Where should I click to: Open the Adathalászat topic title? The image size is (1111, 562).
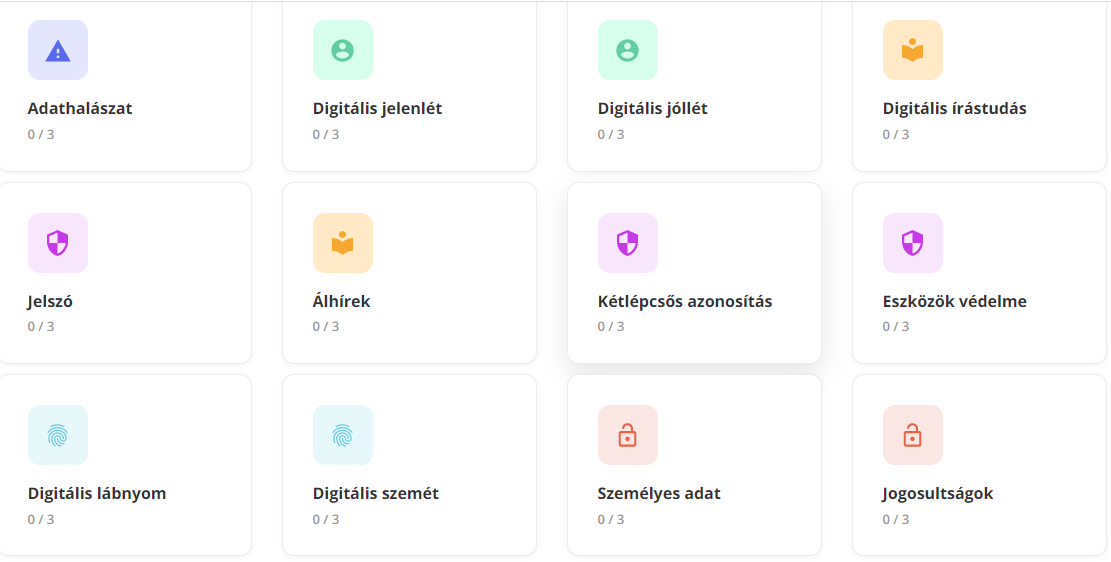coord(80,108)
